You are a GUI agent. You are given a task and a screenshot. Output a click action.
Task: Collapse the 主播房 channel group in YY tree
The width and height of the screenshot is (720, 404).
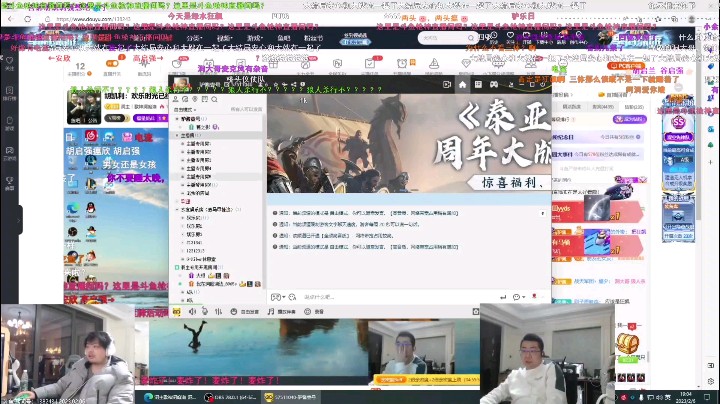(x=177, y=135)
